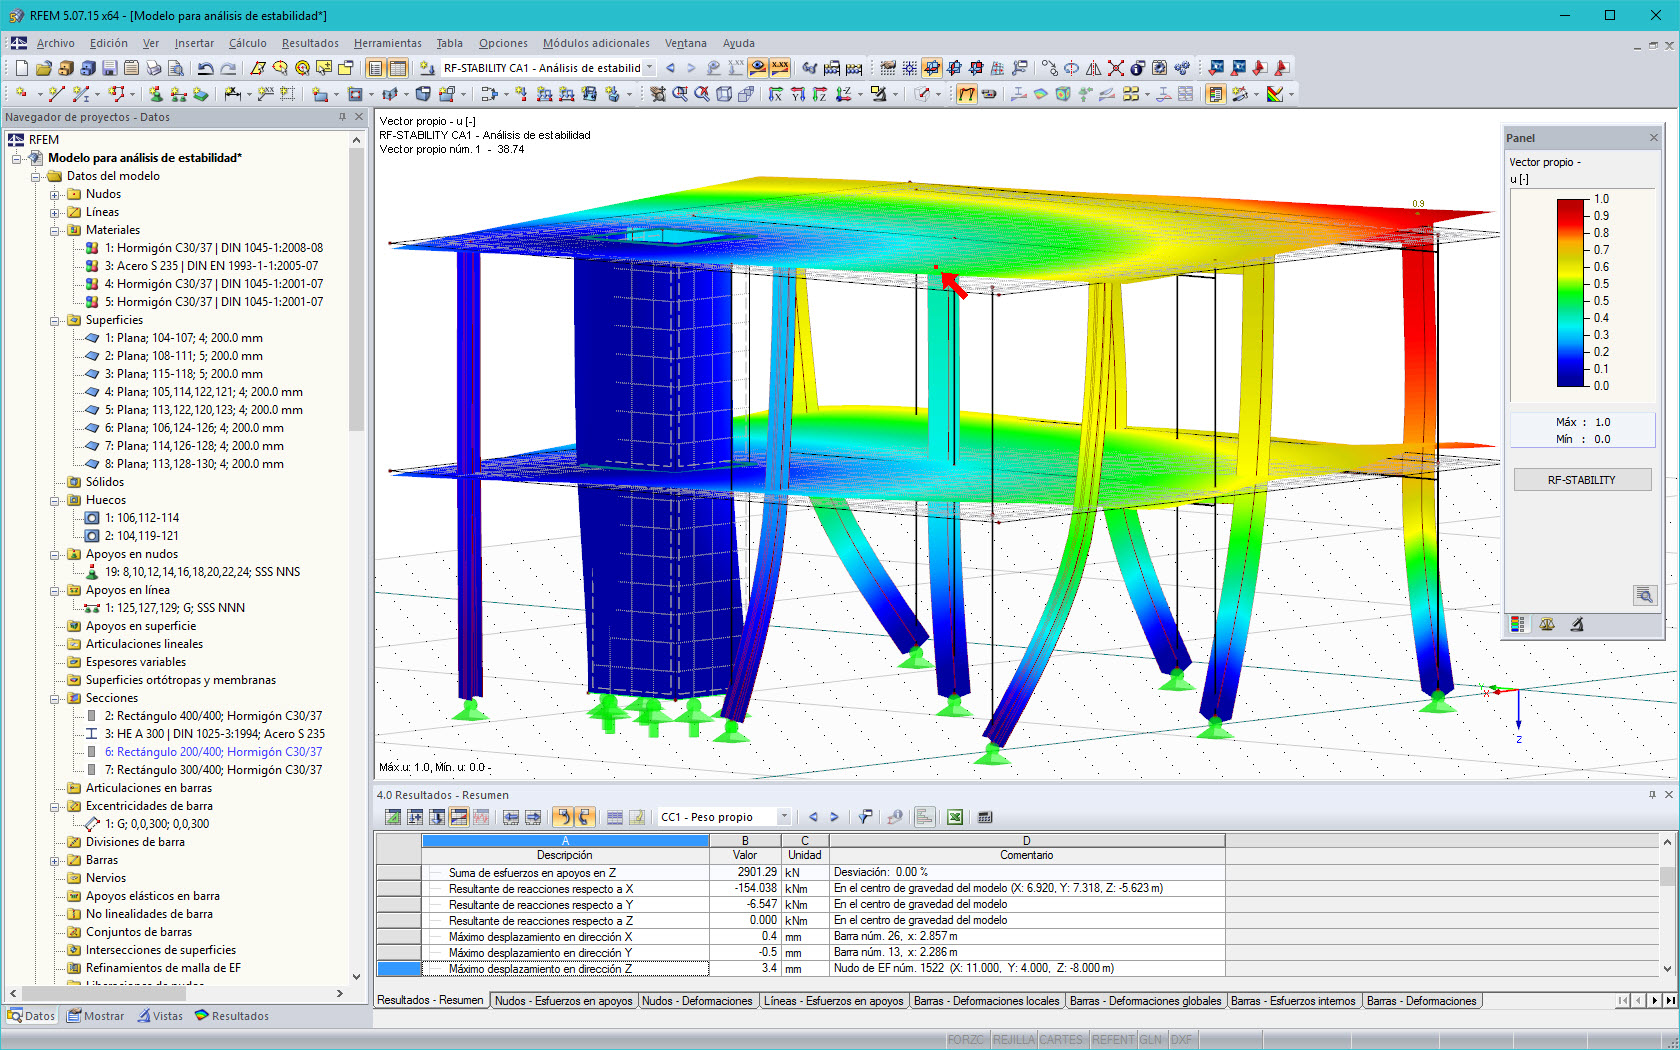Click the calculator icon in the results table toolbar
The width and height of the screenshot is (1680, 1050).
(985, 817)
